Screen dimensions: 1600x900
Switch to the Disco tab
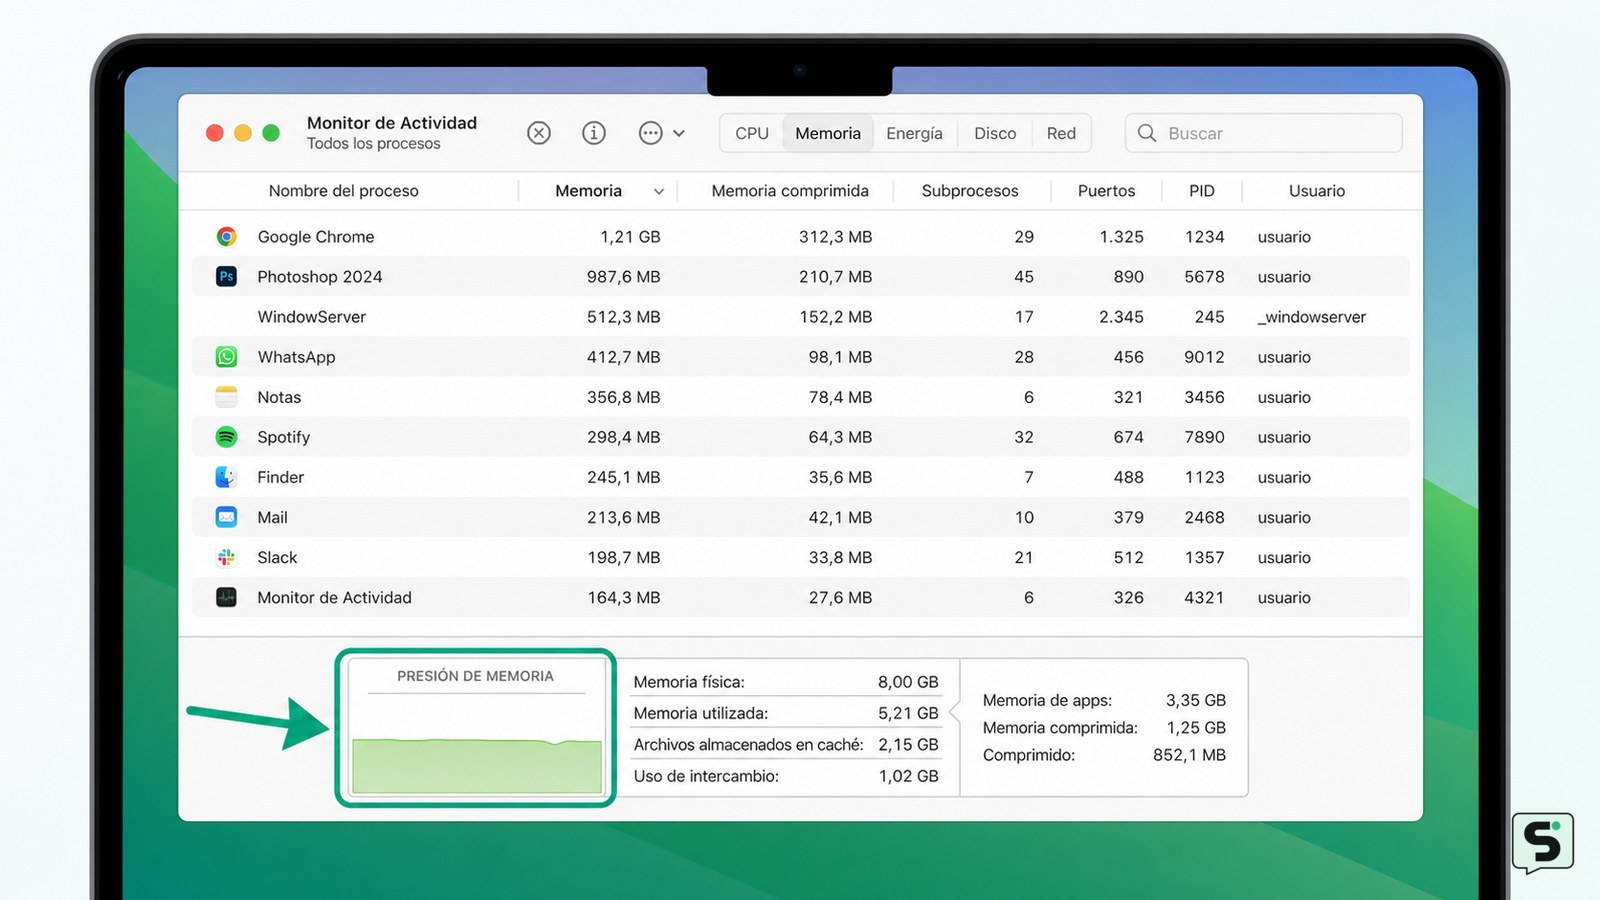995,133
